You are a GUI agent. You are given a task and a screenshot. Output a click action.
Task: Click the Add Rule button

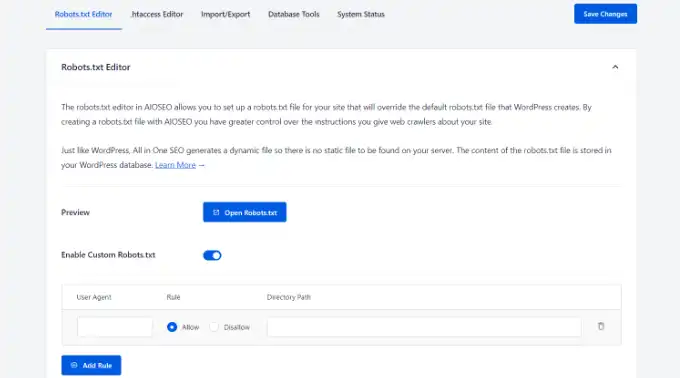[x=91, y=365]
